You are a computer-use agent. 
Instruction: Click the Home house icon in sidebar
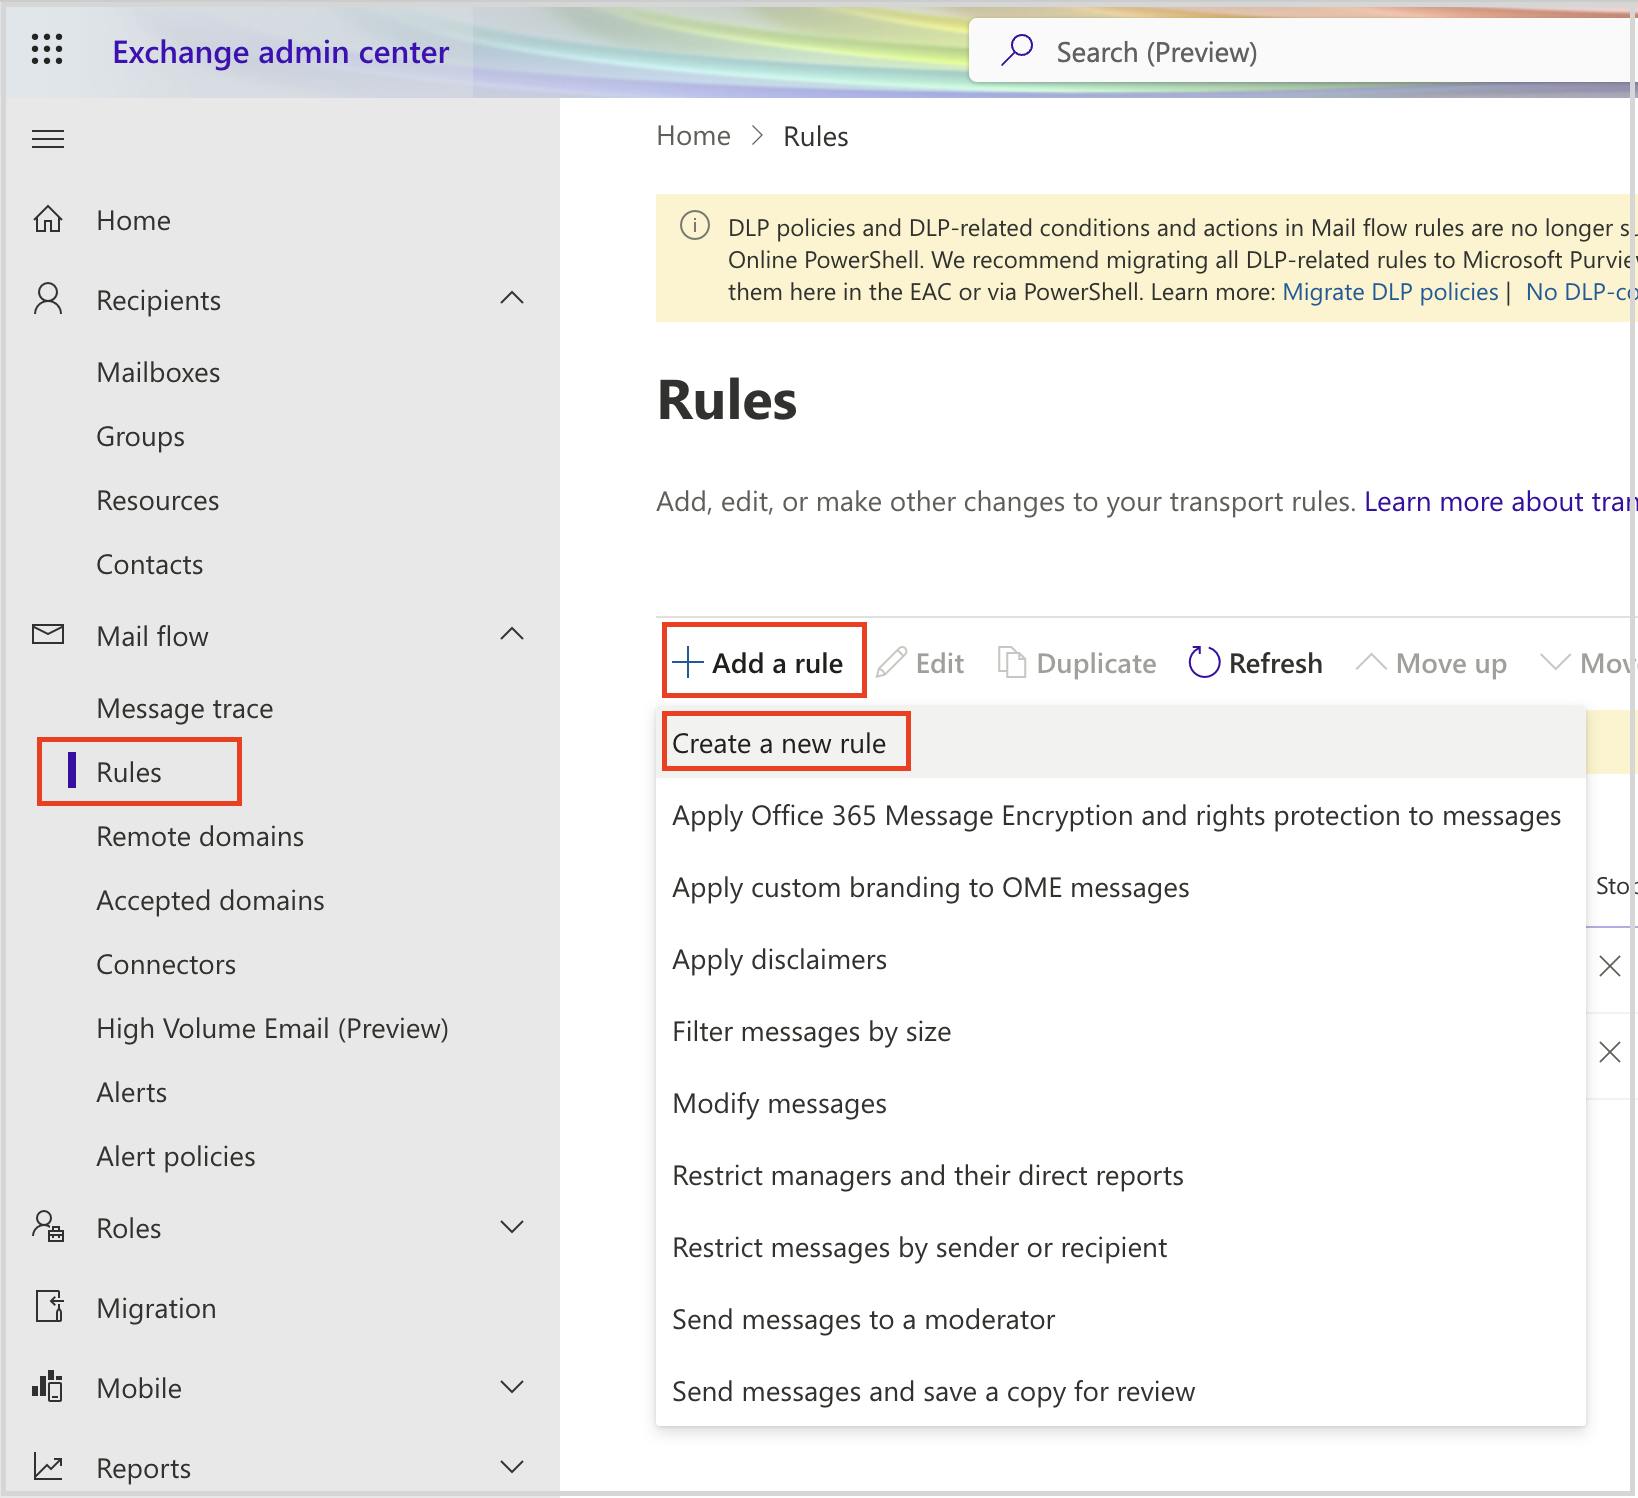[48, 219]
